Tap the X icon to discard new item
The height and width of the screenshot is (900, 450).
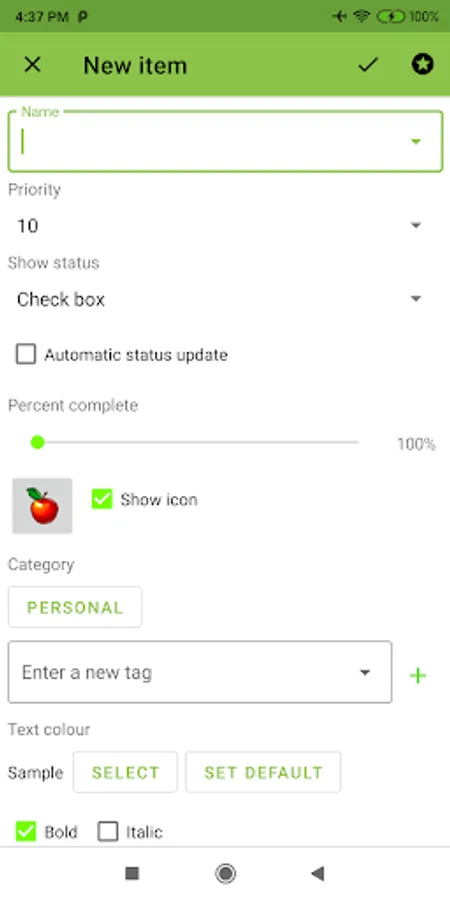tap(32, 65)
